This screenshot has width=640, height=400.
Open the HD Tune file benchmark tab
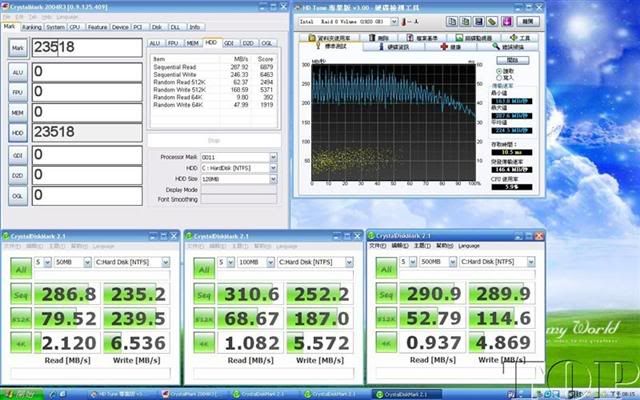click(x=423, y=38)
